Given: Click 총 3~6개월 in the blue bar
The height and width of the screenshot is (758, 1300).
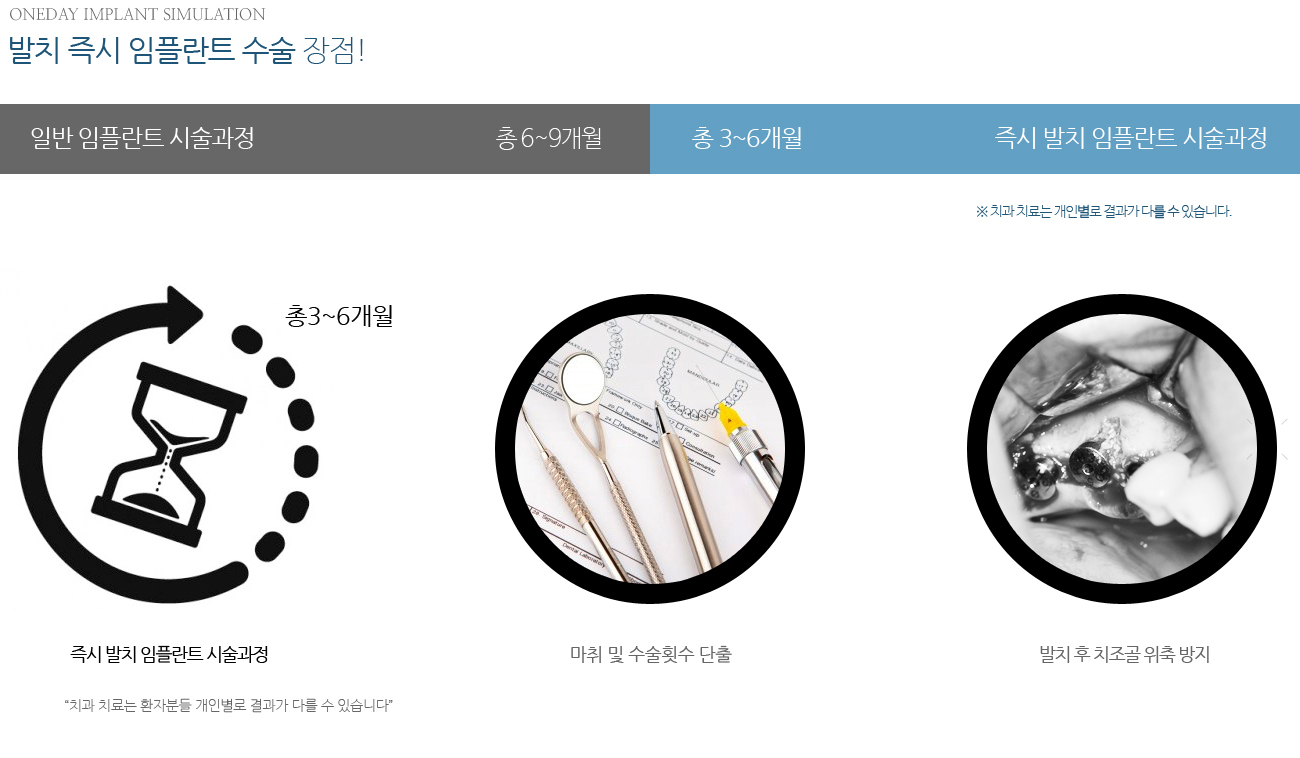Looking at the screenshot, I should (747, 138).
